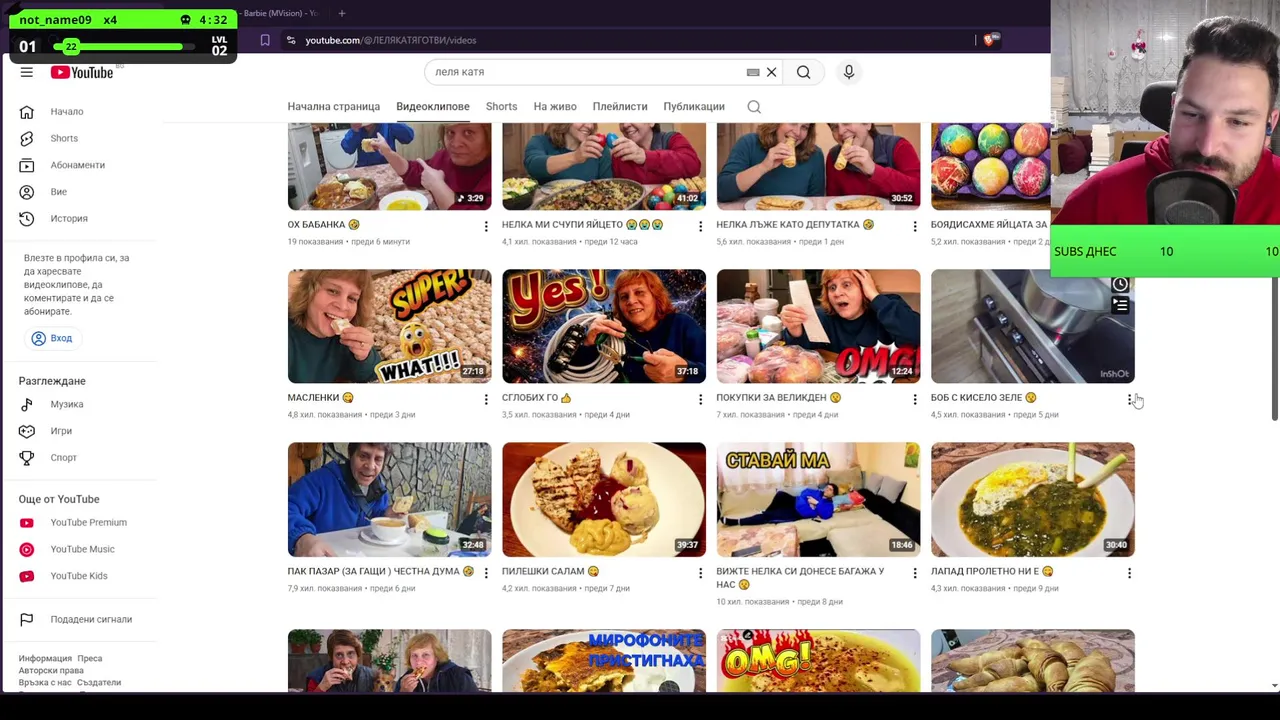Add БОБ С КИСЕЛО ЗЕЛЕ to queue
This screenshot has width=1280, height=720.
1120,306
